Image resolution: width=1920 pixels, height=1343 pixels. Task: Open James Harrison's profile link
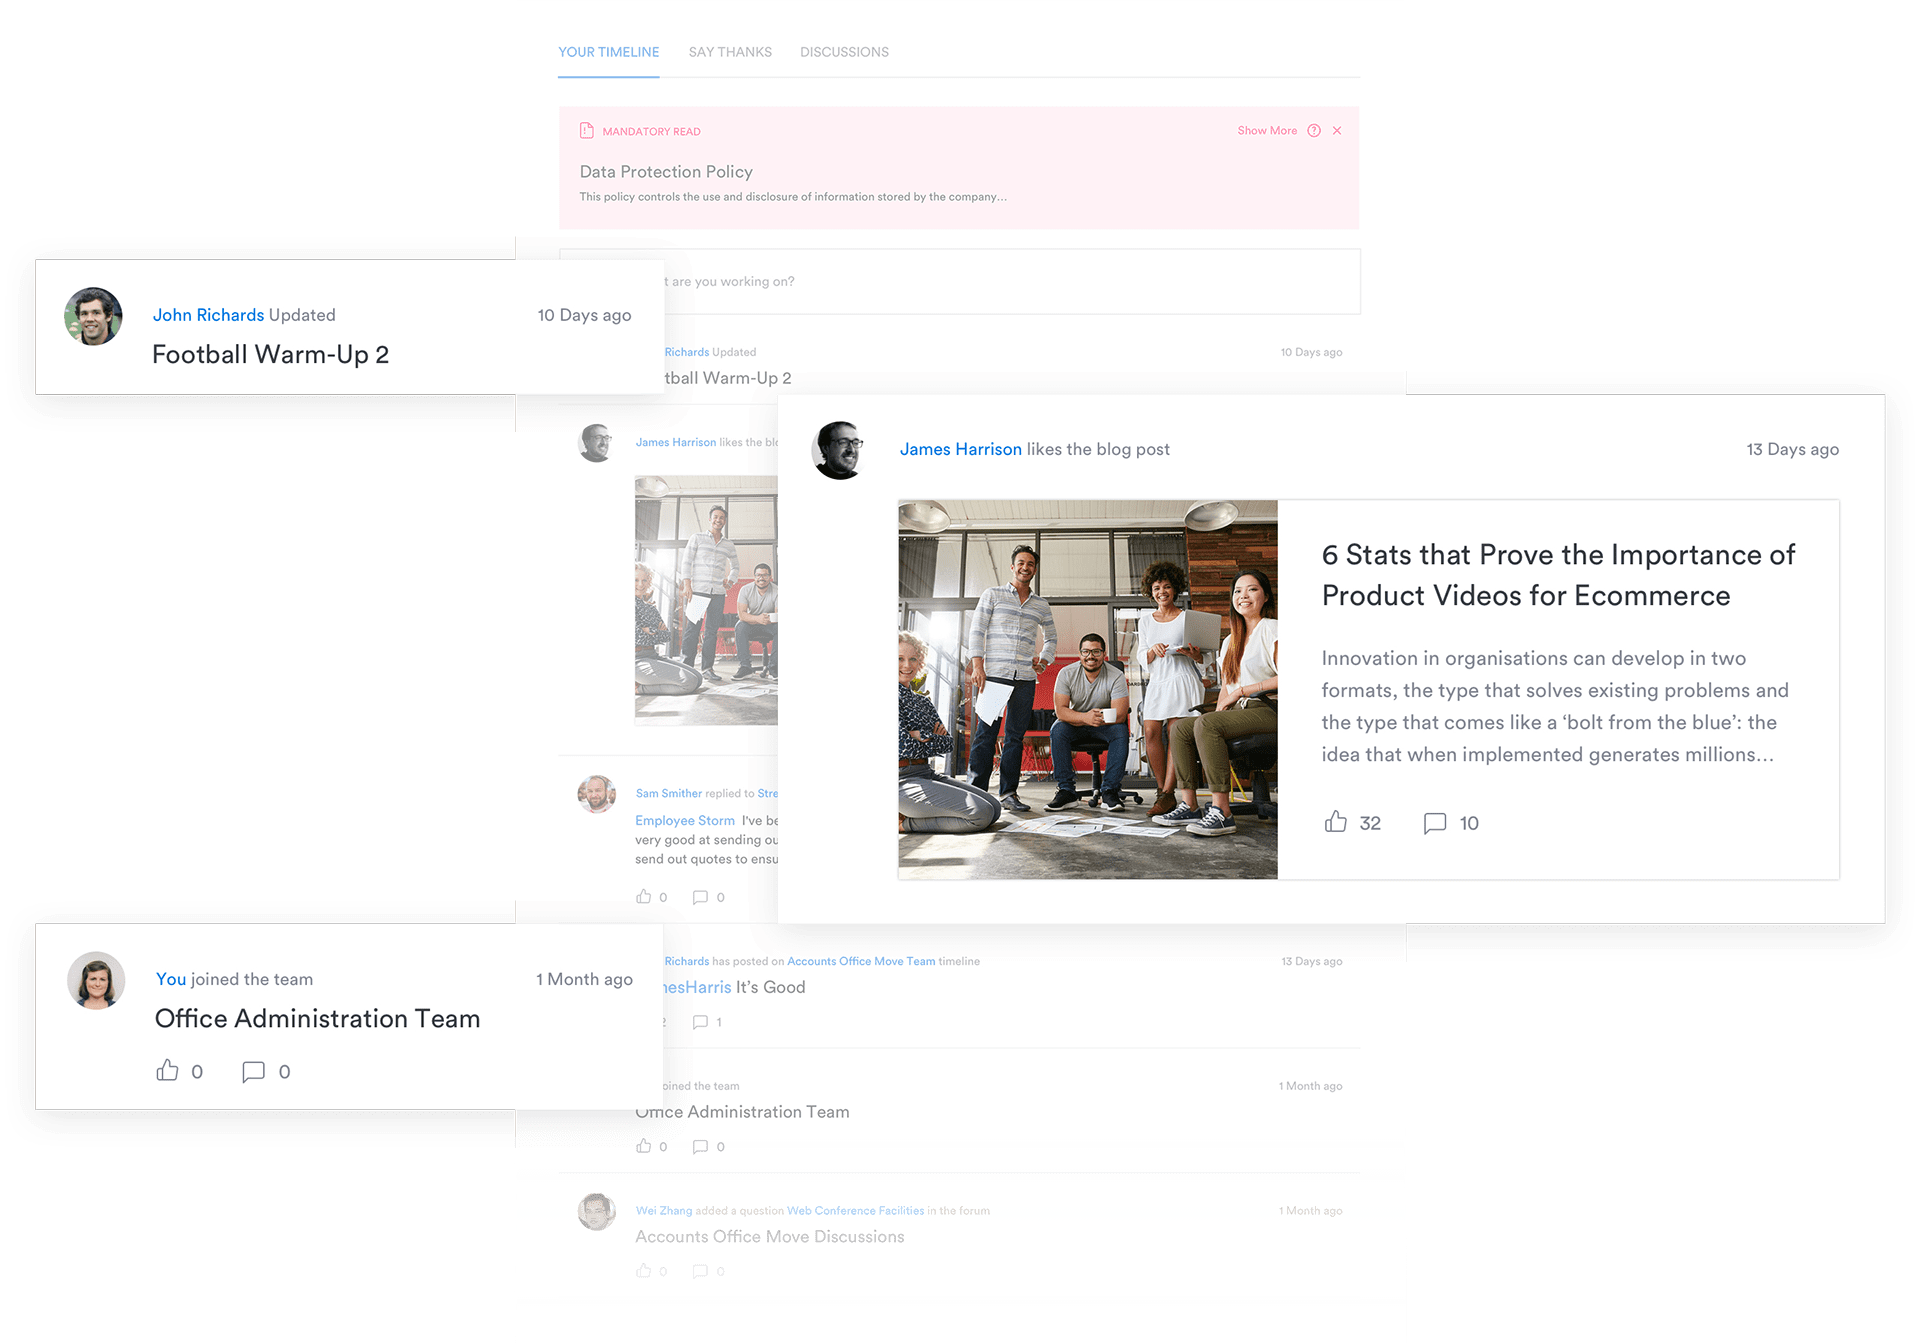tap(960, 449)
